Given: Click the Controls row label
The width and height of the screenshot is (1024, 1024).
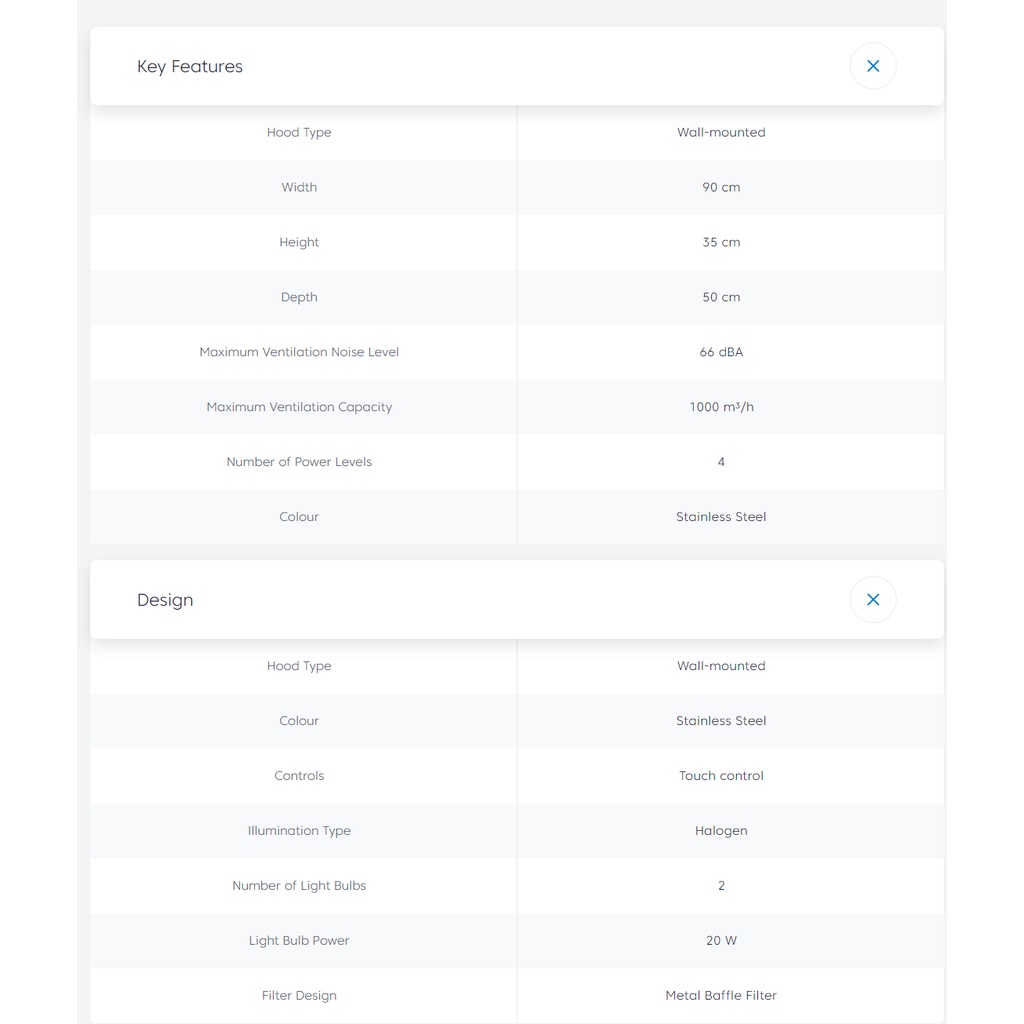Looking at the screenshot, I should click(x=299, y=776).
